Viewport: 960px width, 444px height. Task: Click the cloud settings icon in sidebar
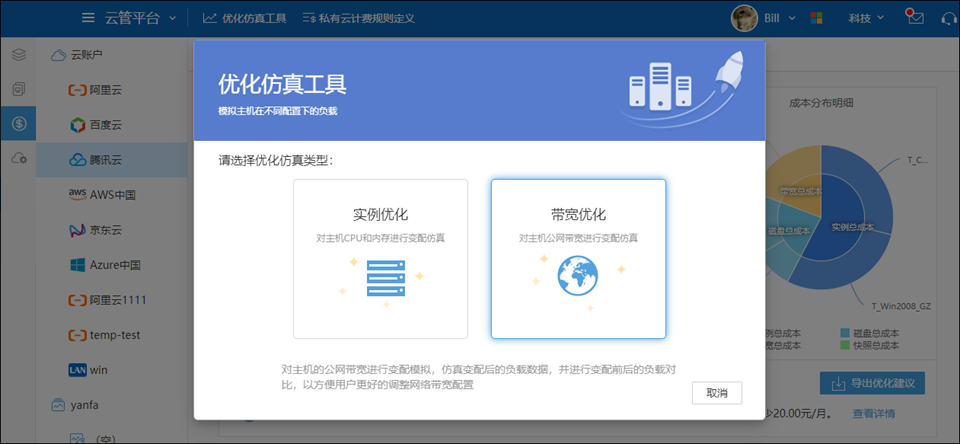(x=18, y=158)
